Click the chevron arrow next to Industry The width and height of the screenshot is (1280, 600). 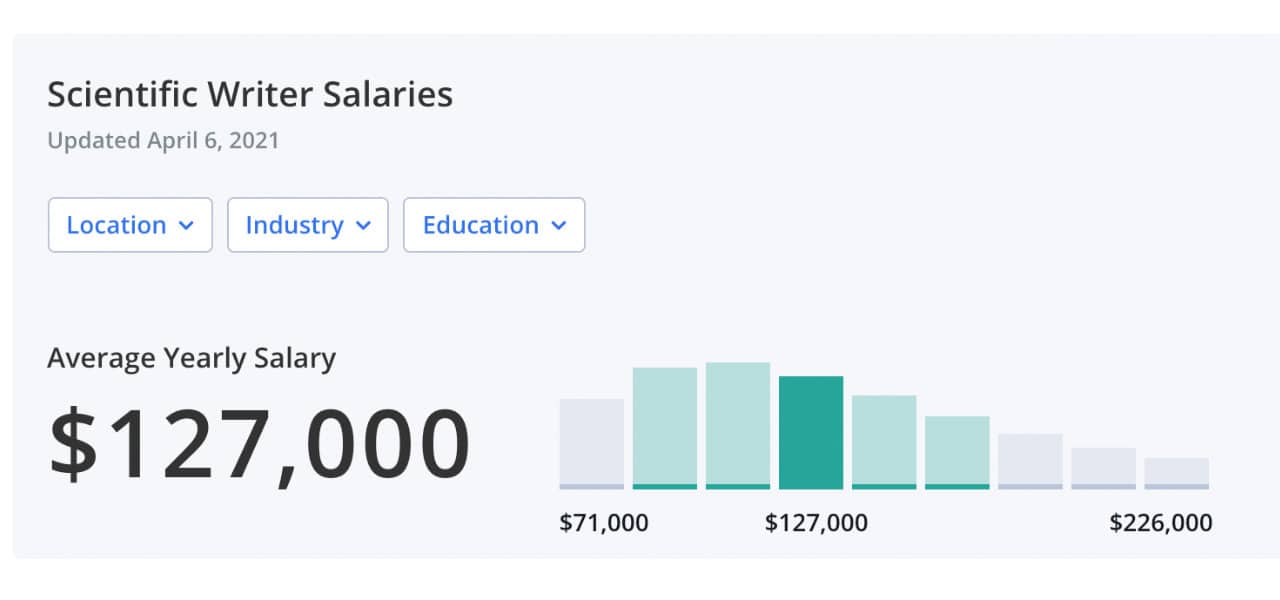pyautogui.click(x=364, y=226)
